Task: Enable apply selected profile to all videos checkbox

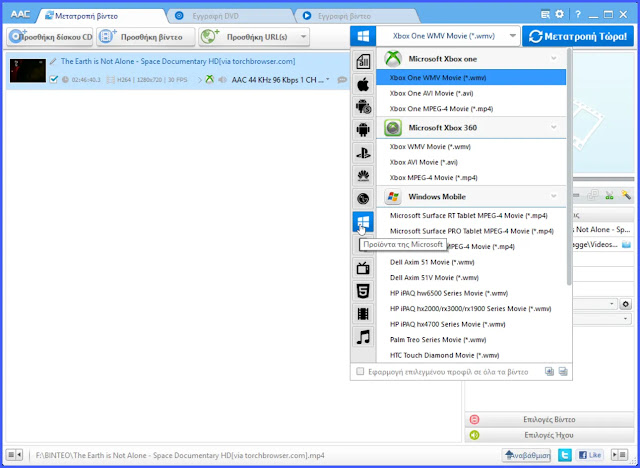Action: pyautogui.click(x=360, y=371)
